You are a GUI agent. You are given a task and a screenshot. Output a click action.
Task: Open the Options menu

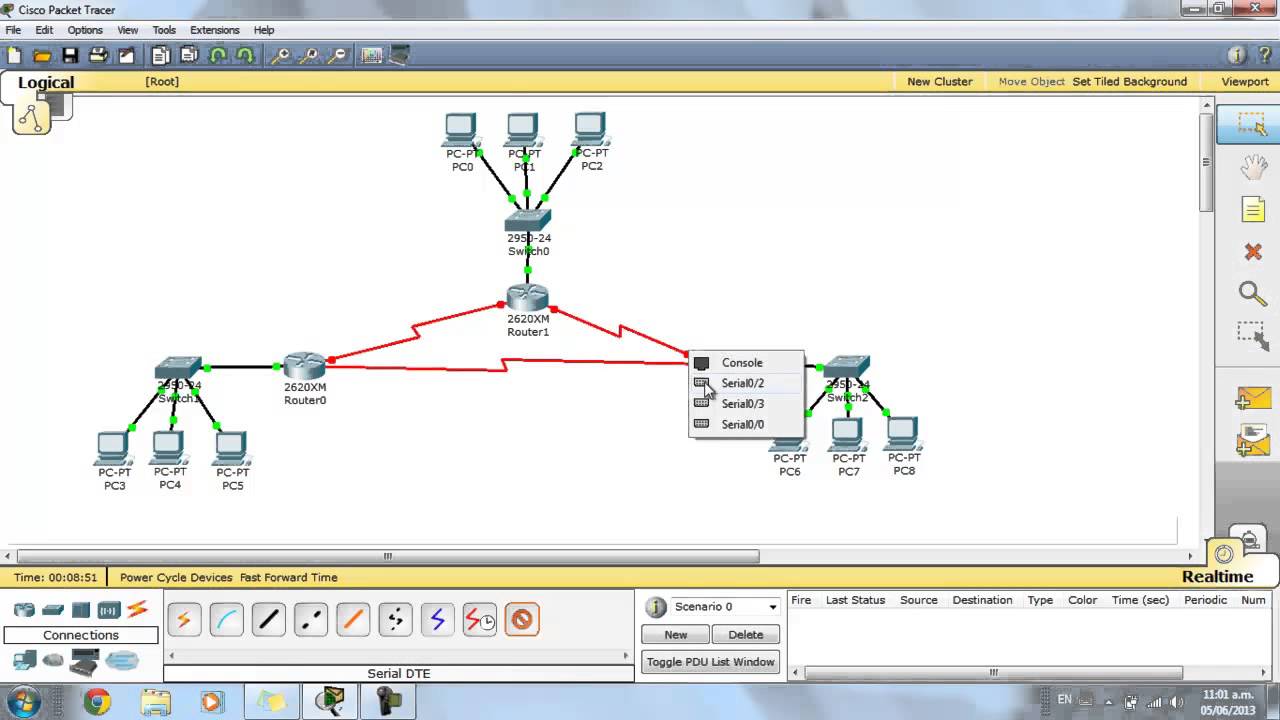(x=85, y=30)
